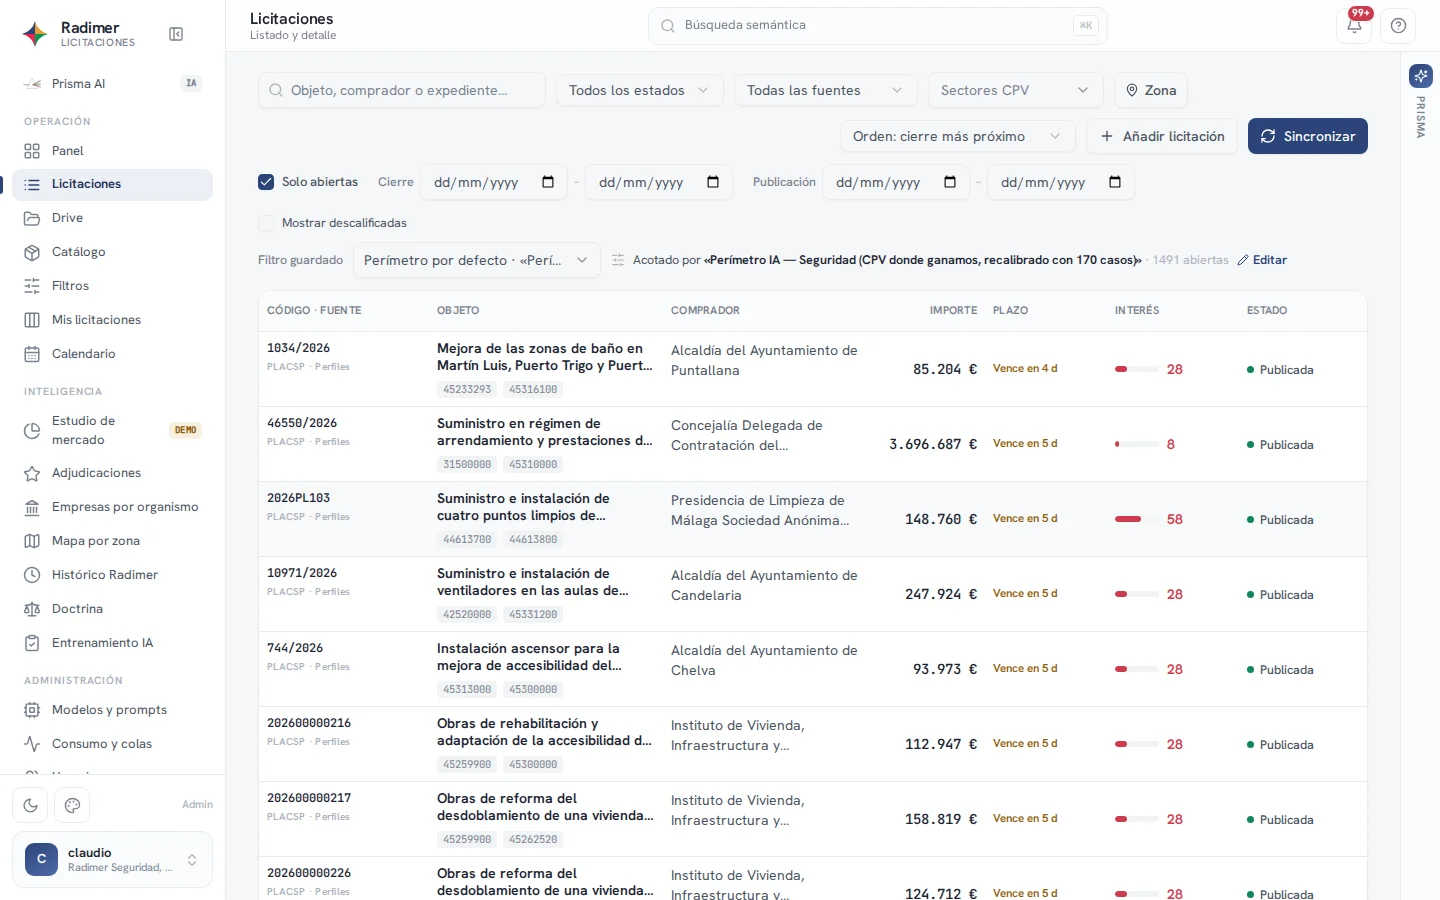Open Cierre start date calendar picker

point(548,182)
